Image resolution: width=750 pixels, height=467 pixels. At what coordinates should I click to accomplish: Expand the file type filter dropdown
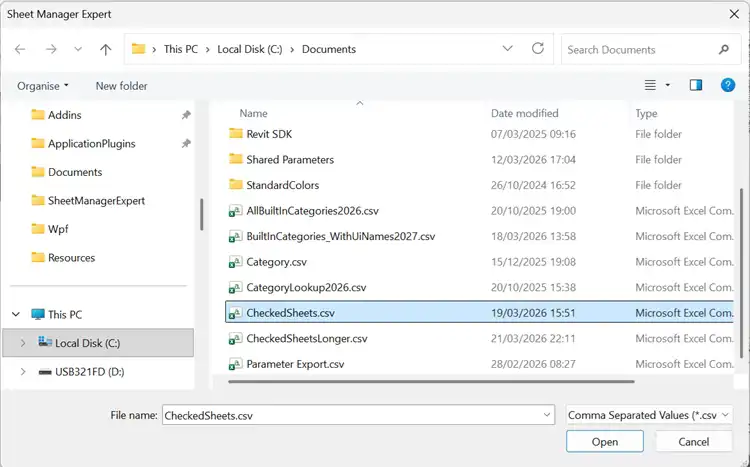[649, 414]
